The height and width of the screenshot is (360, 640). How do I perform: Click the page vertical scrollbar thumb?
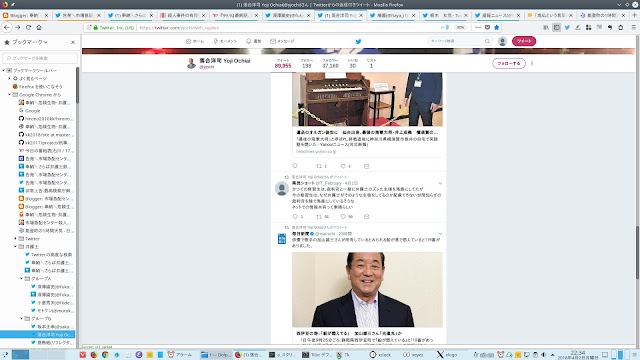click(638, 252)
